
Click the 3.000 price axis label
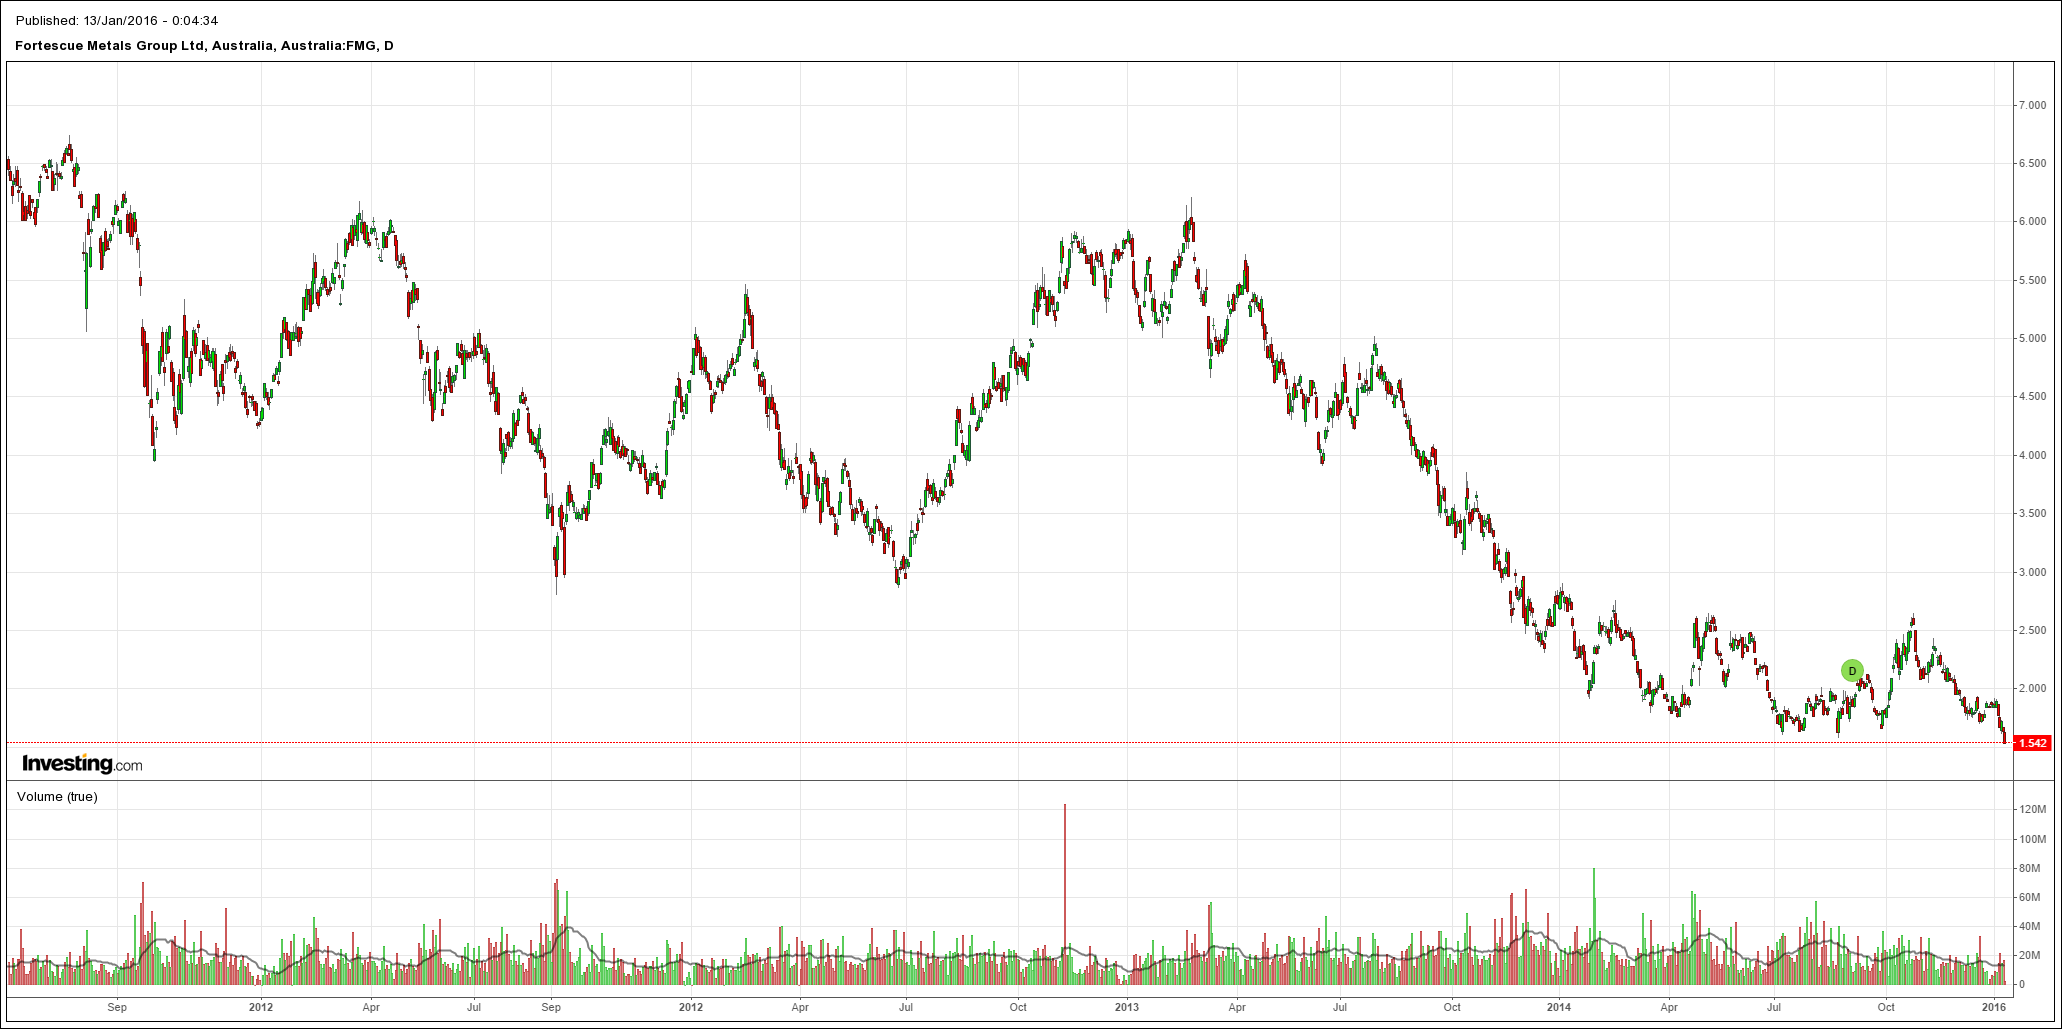tap(2031, 572)
